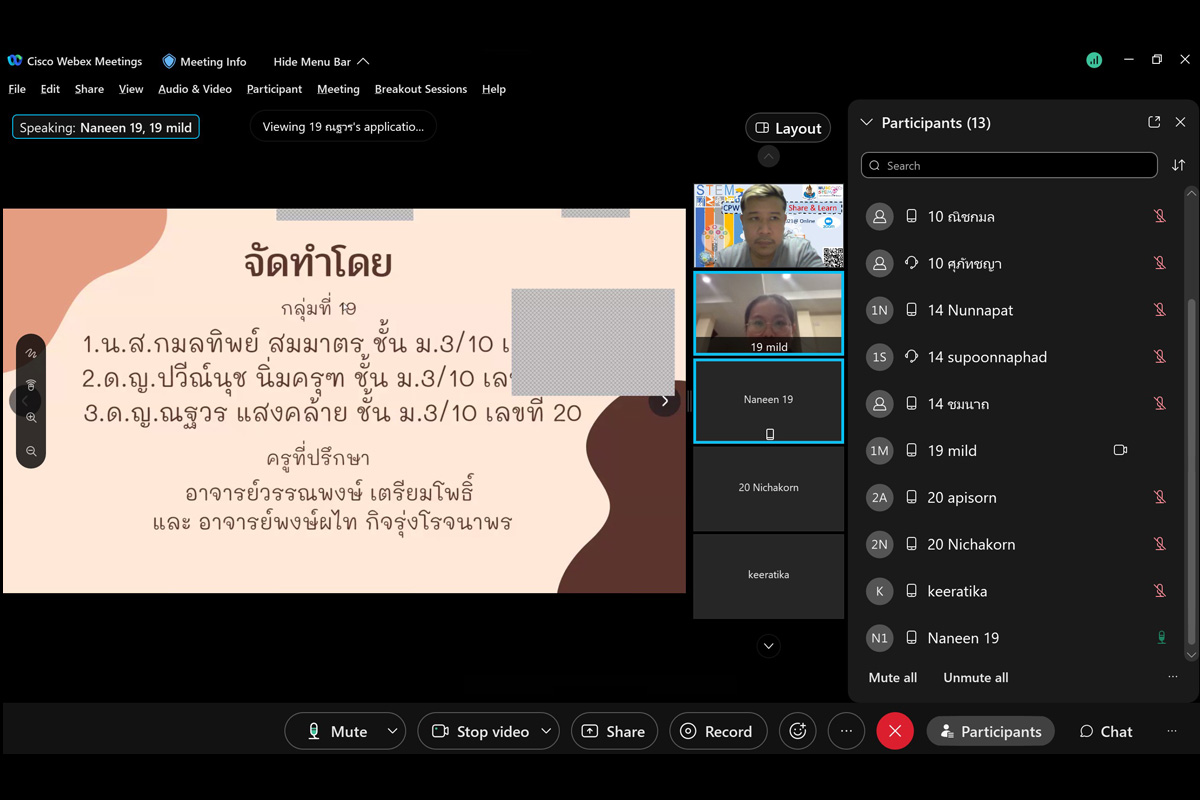Unmute participant 20 apisorn microphone icon
1200x800 pixels.
coord(1160,497)
